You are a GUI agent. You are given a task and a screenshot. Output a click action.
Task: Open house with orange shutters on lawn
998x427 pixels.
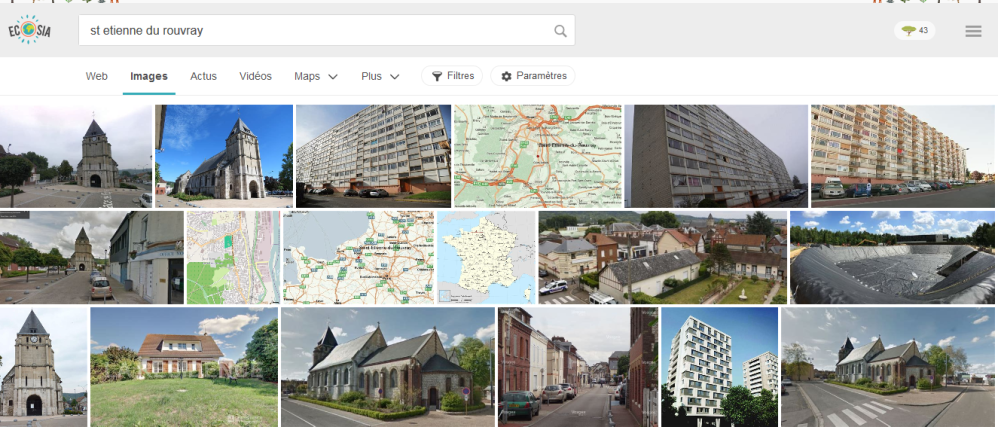click(184, 367)
